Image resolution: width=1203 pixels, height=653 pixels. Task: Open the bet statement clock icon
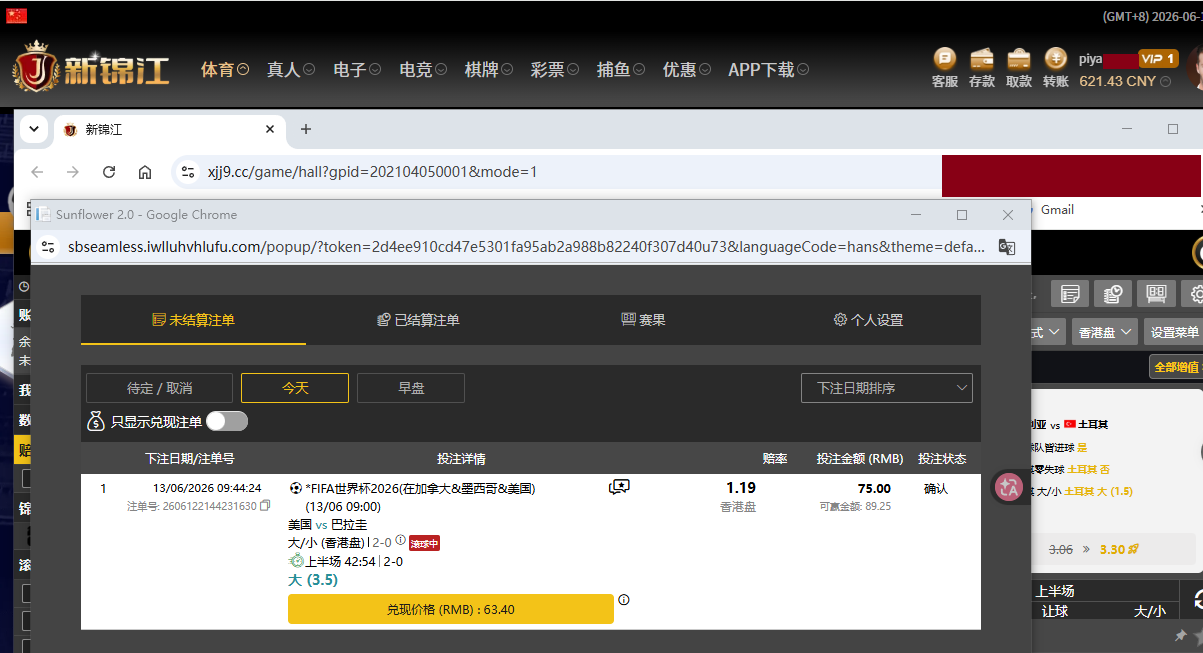pos(1113,294)
